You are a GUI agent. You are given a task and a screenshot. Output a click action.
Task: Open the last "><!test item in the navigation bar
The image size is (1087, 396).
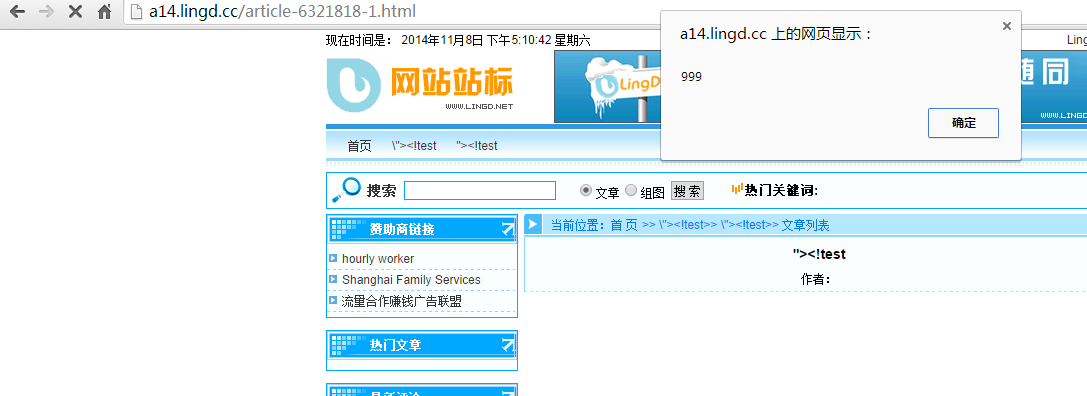pos(477,146)
